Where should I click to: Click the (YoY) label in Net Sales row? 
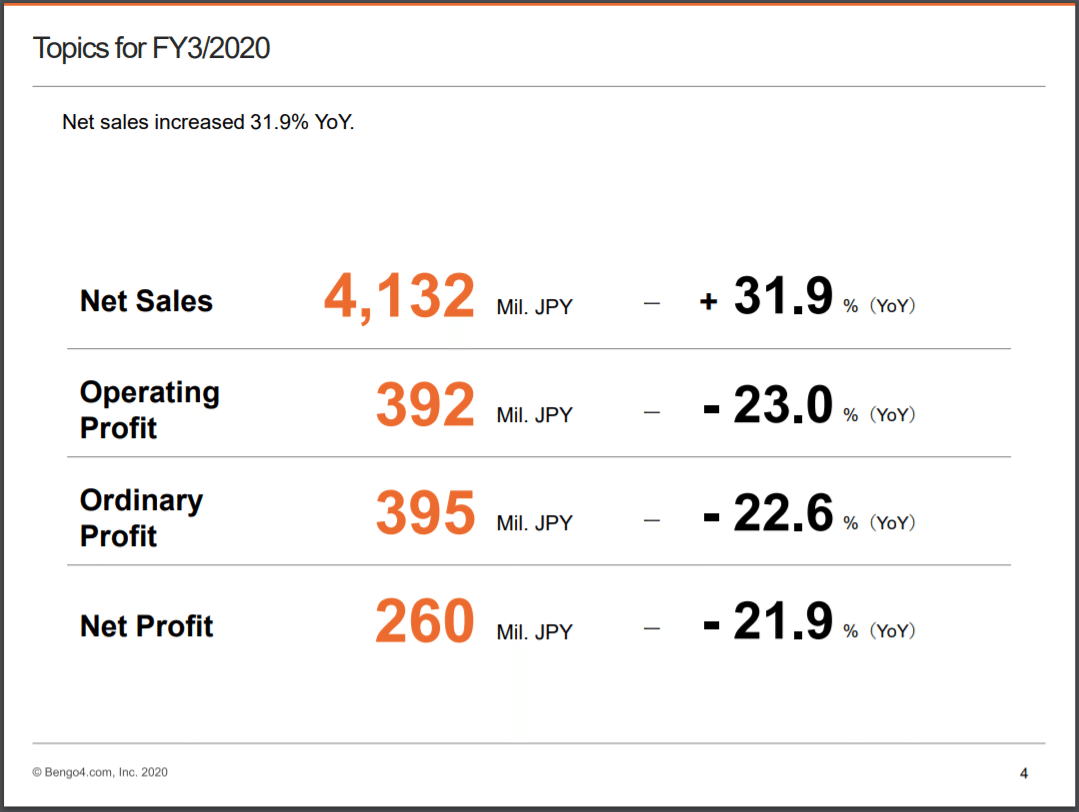point(893,306)
